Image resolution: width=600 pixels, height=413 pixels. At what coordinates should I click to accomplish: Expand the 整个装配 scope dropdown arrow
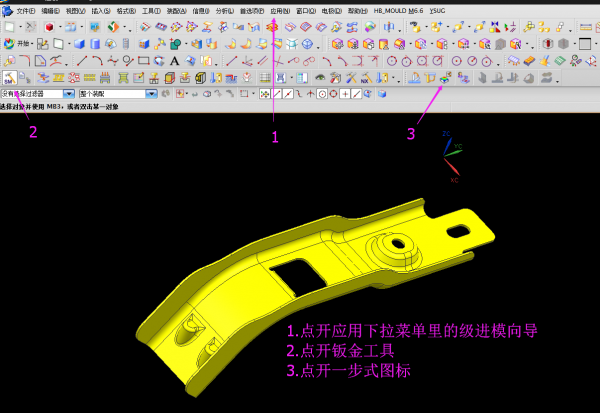152,94
